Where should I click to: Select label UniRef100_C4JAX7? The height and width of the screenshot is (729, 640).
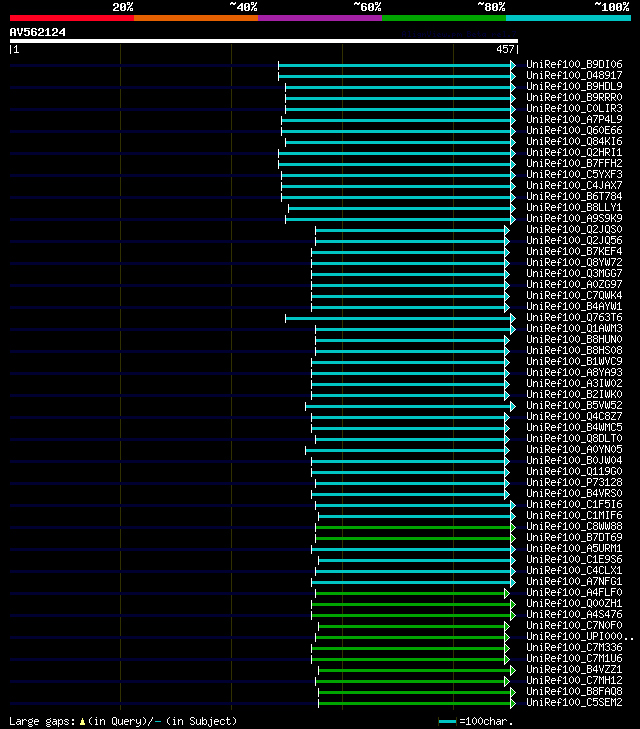(574, 186)
